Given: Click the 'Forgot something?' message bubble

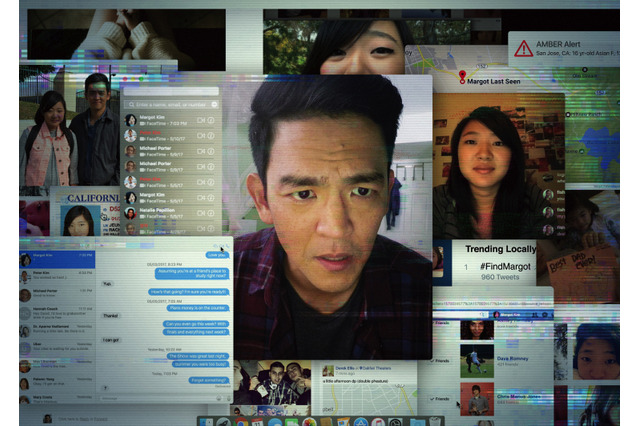Looking at the screenshot, I should [x=210, y=379].
